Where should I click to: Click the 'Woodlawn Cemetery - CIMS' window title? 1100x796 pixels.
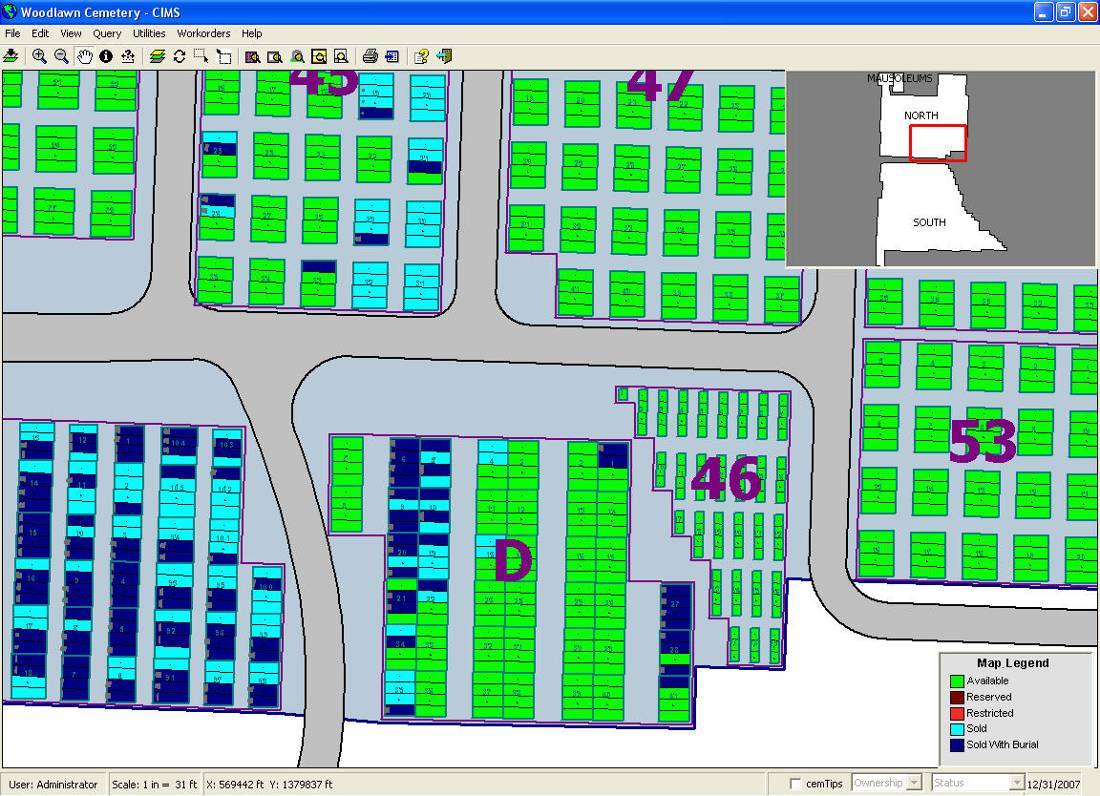[100, 12]
